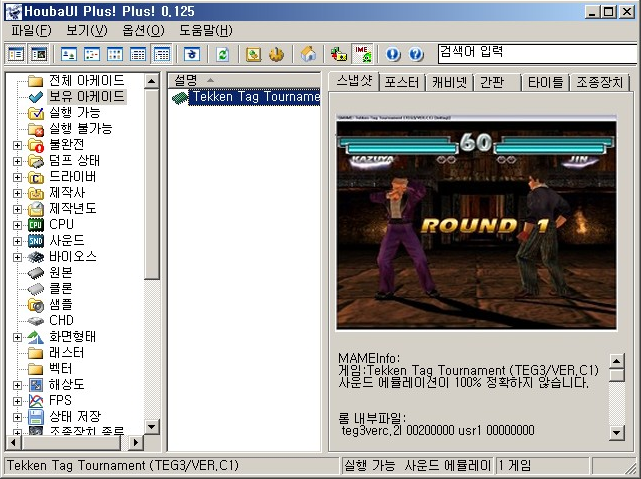Switch to the 스냅샷 tab
The image size is (641, 479).
tap(354, 81)
